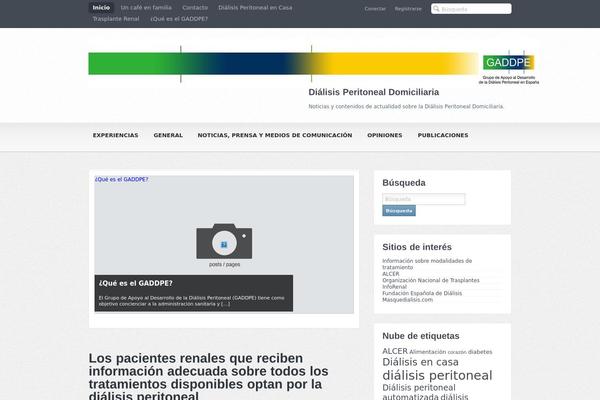Open the ¿Qué es el GADDPE? slide caption heading
Screen dimensions: 600x400
(x=135, y=283)
